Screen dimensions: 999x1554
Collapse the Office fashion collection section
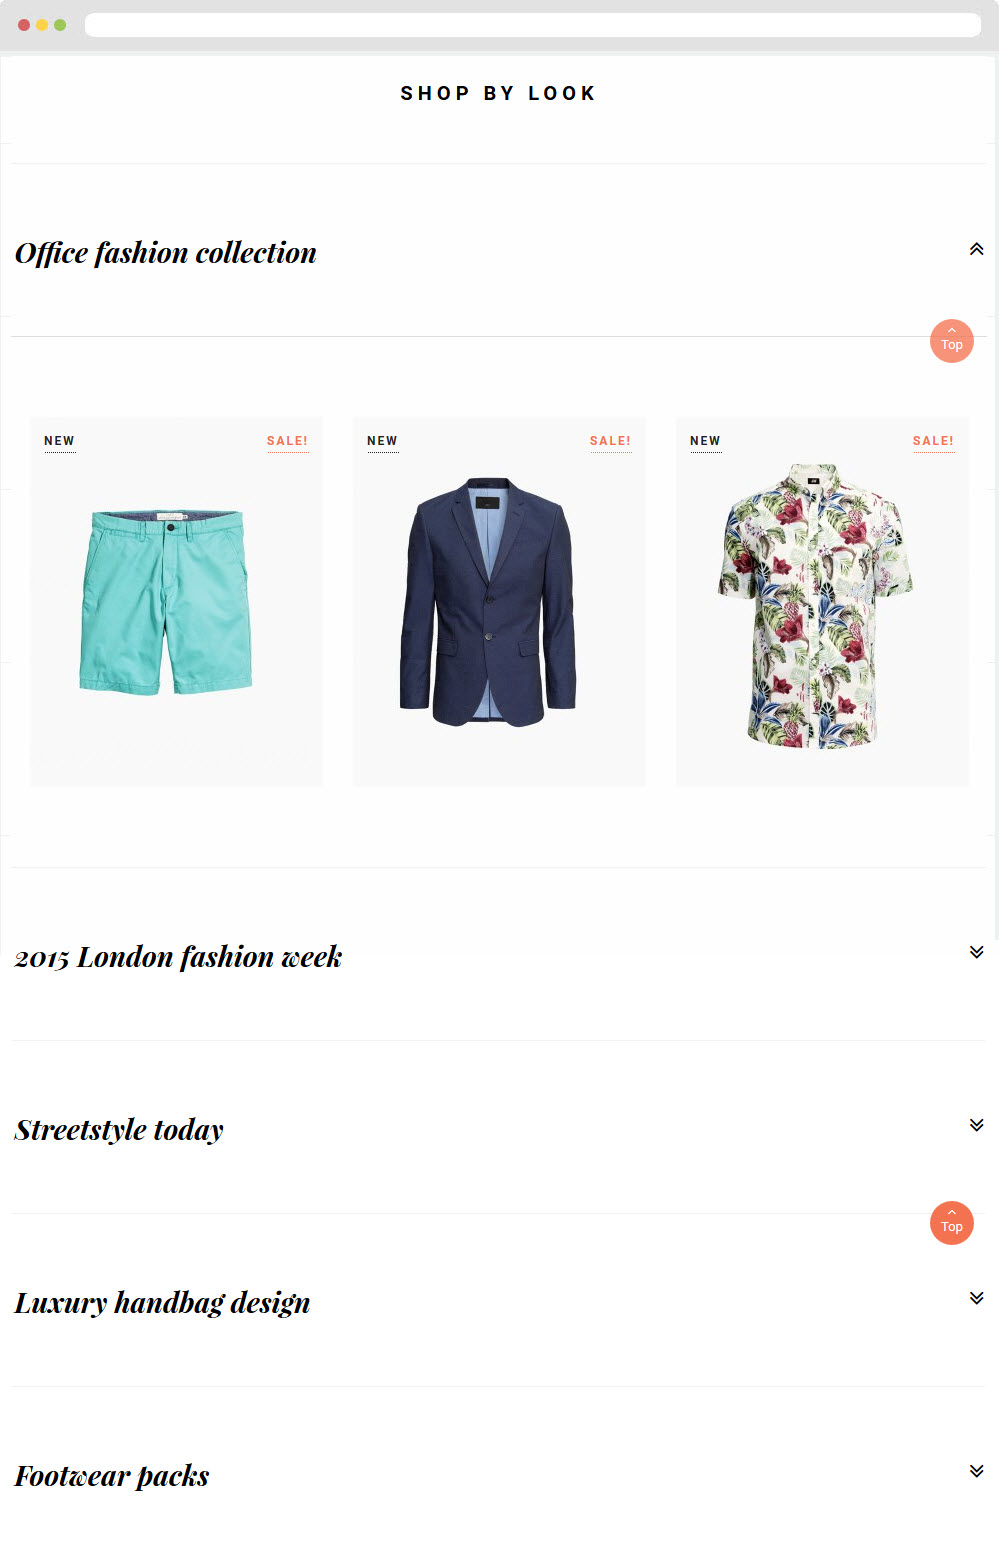coord(976,249)
